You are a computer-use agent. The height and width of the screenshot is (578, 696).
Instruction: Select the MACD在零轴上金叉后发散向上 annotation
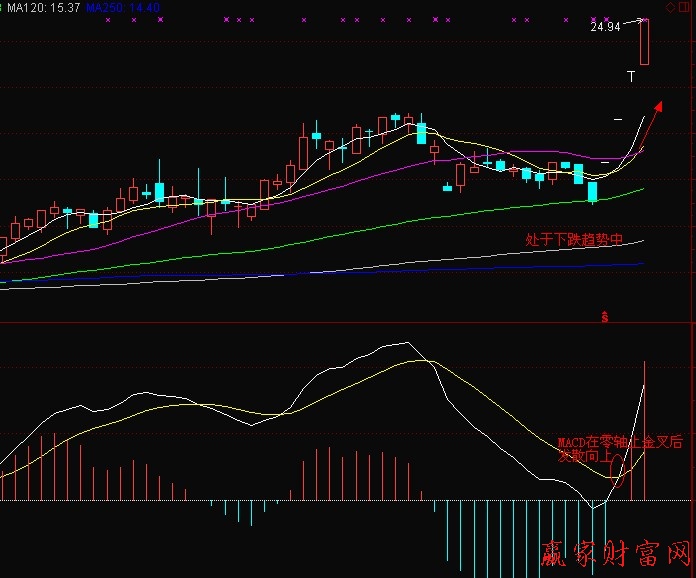pos(619,448)
